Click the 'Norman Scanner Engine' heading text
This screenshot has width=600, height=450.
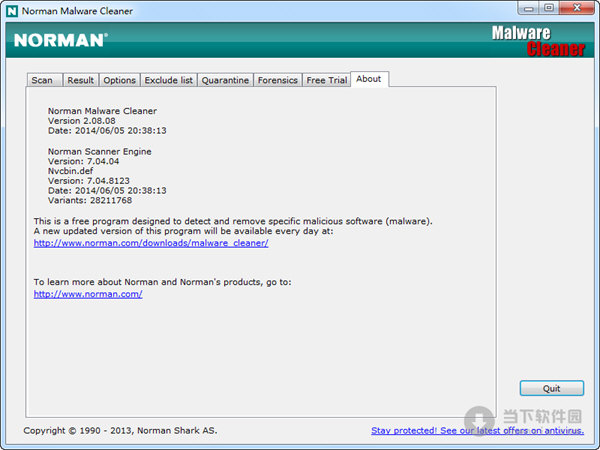[99, 151]
